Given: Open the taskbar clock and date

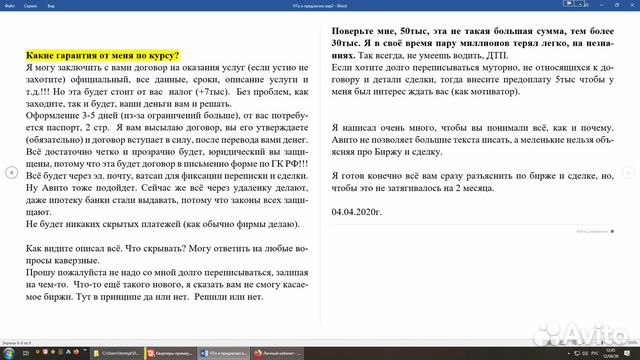Looking at the screenshot, I should (x=611, y=353).
